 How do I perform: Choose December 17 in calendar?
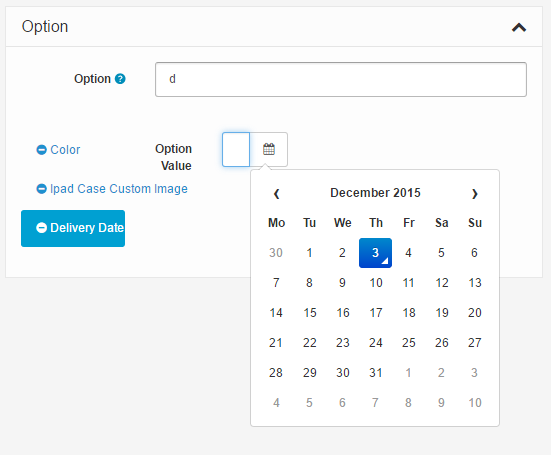coord(375,313)
